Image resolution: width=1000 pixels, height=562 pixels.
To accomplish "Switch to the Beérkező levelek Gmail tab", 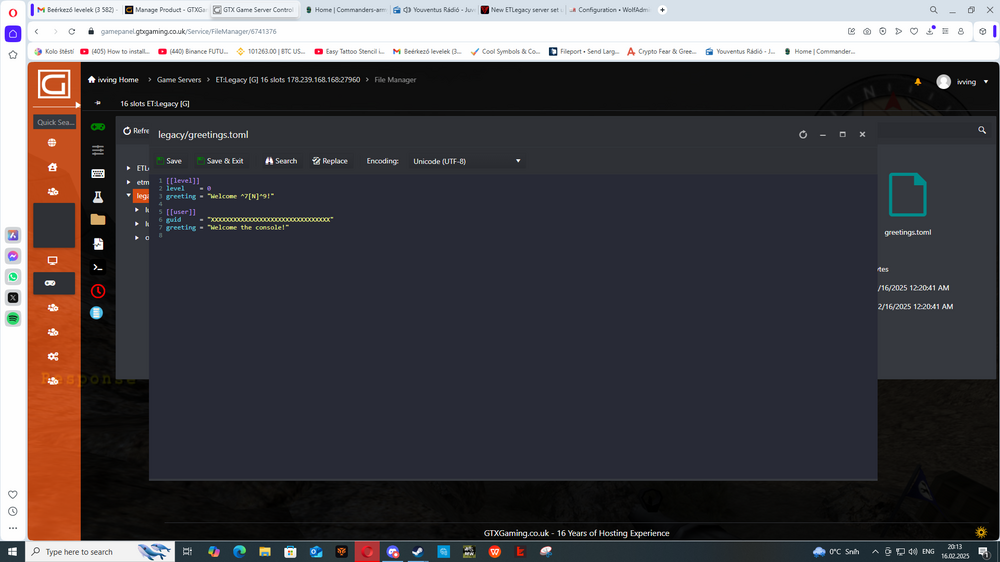I will coord(77,10).
